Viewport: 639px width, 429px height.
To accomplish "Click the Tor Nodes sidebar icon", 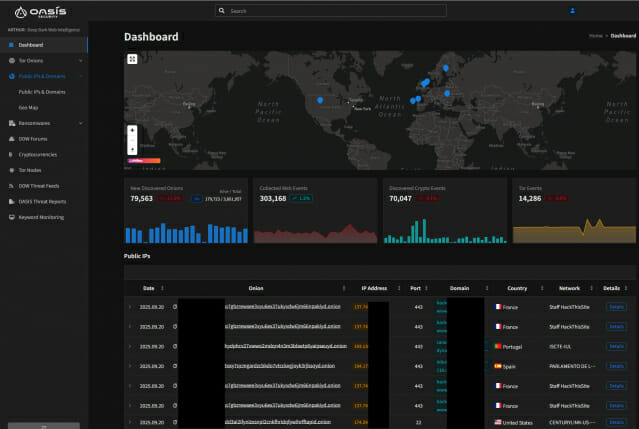I will pos(10,170).
